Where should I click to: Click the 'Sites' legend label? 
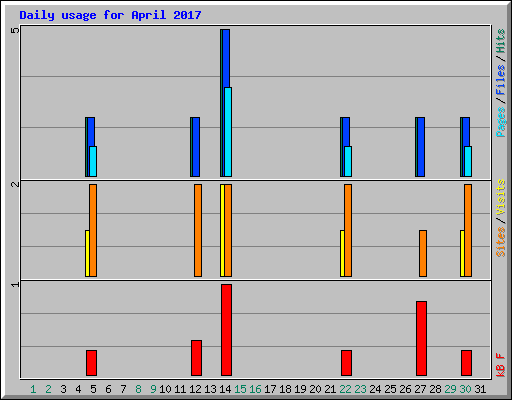pyautogui.click(x=500, y=241)
